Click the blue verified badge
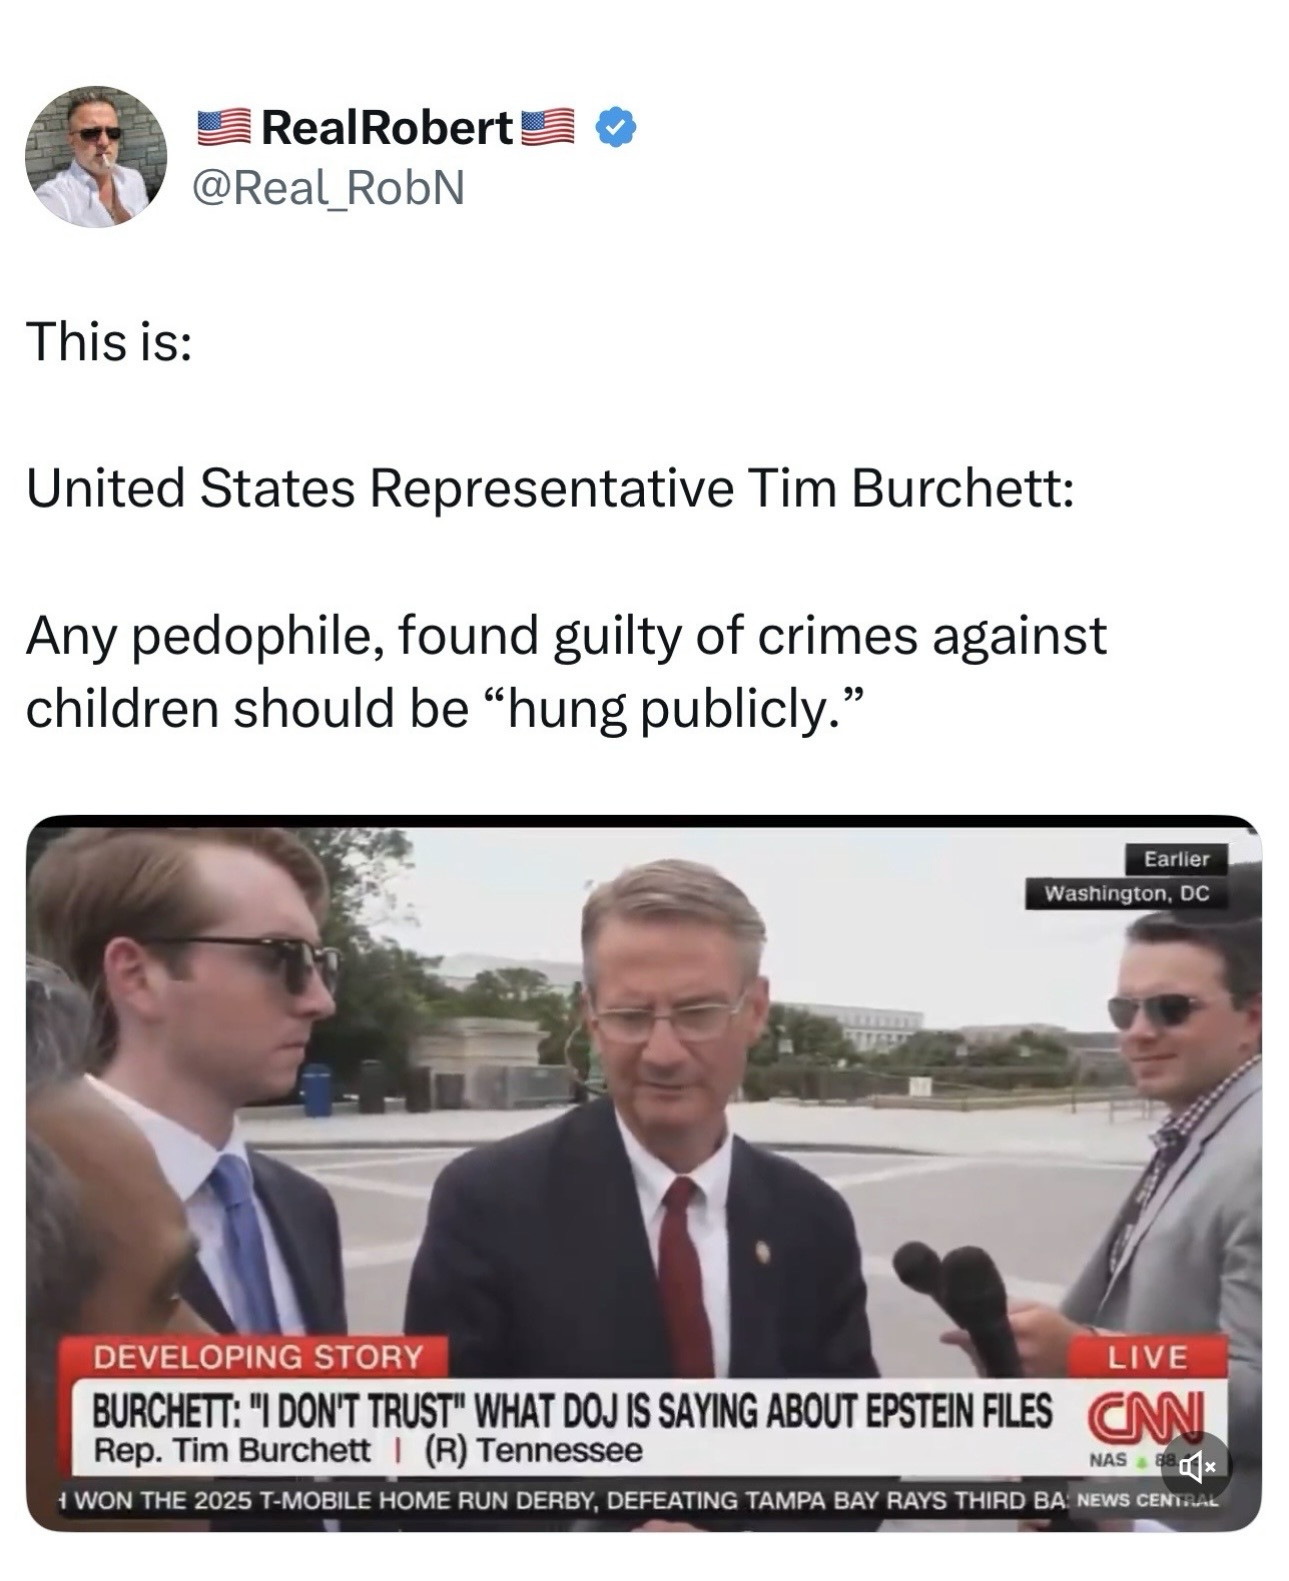Viewport: 1289px width, 1581px height. 616,128
